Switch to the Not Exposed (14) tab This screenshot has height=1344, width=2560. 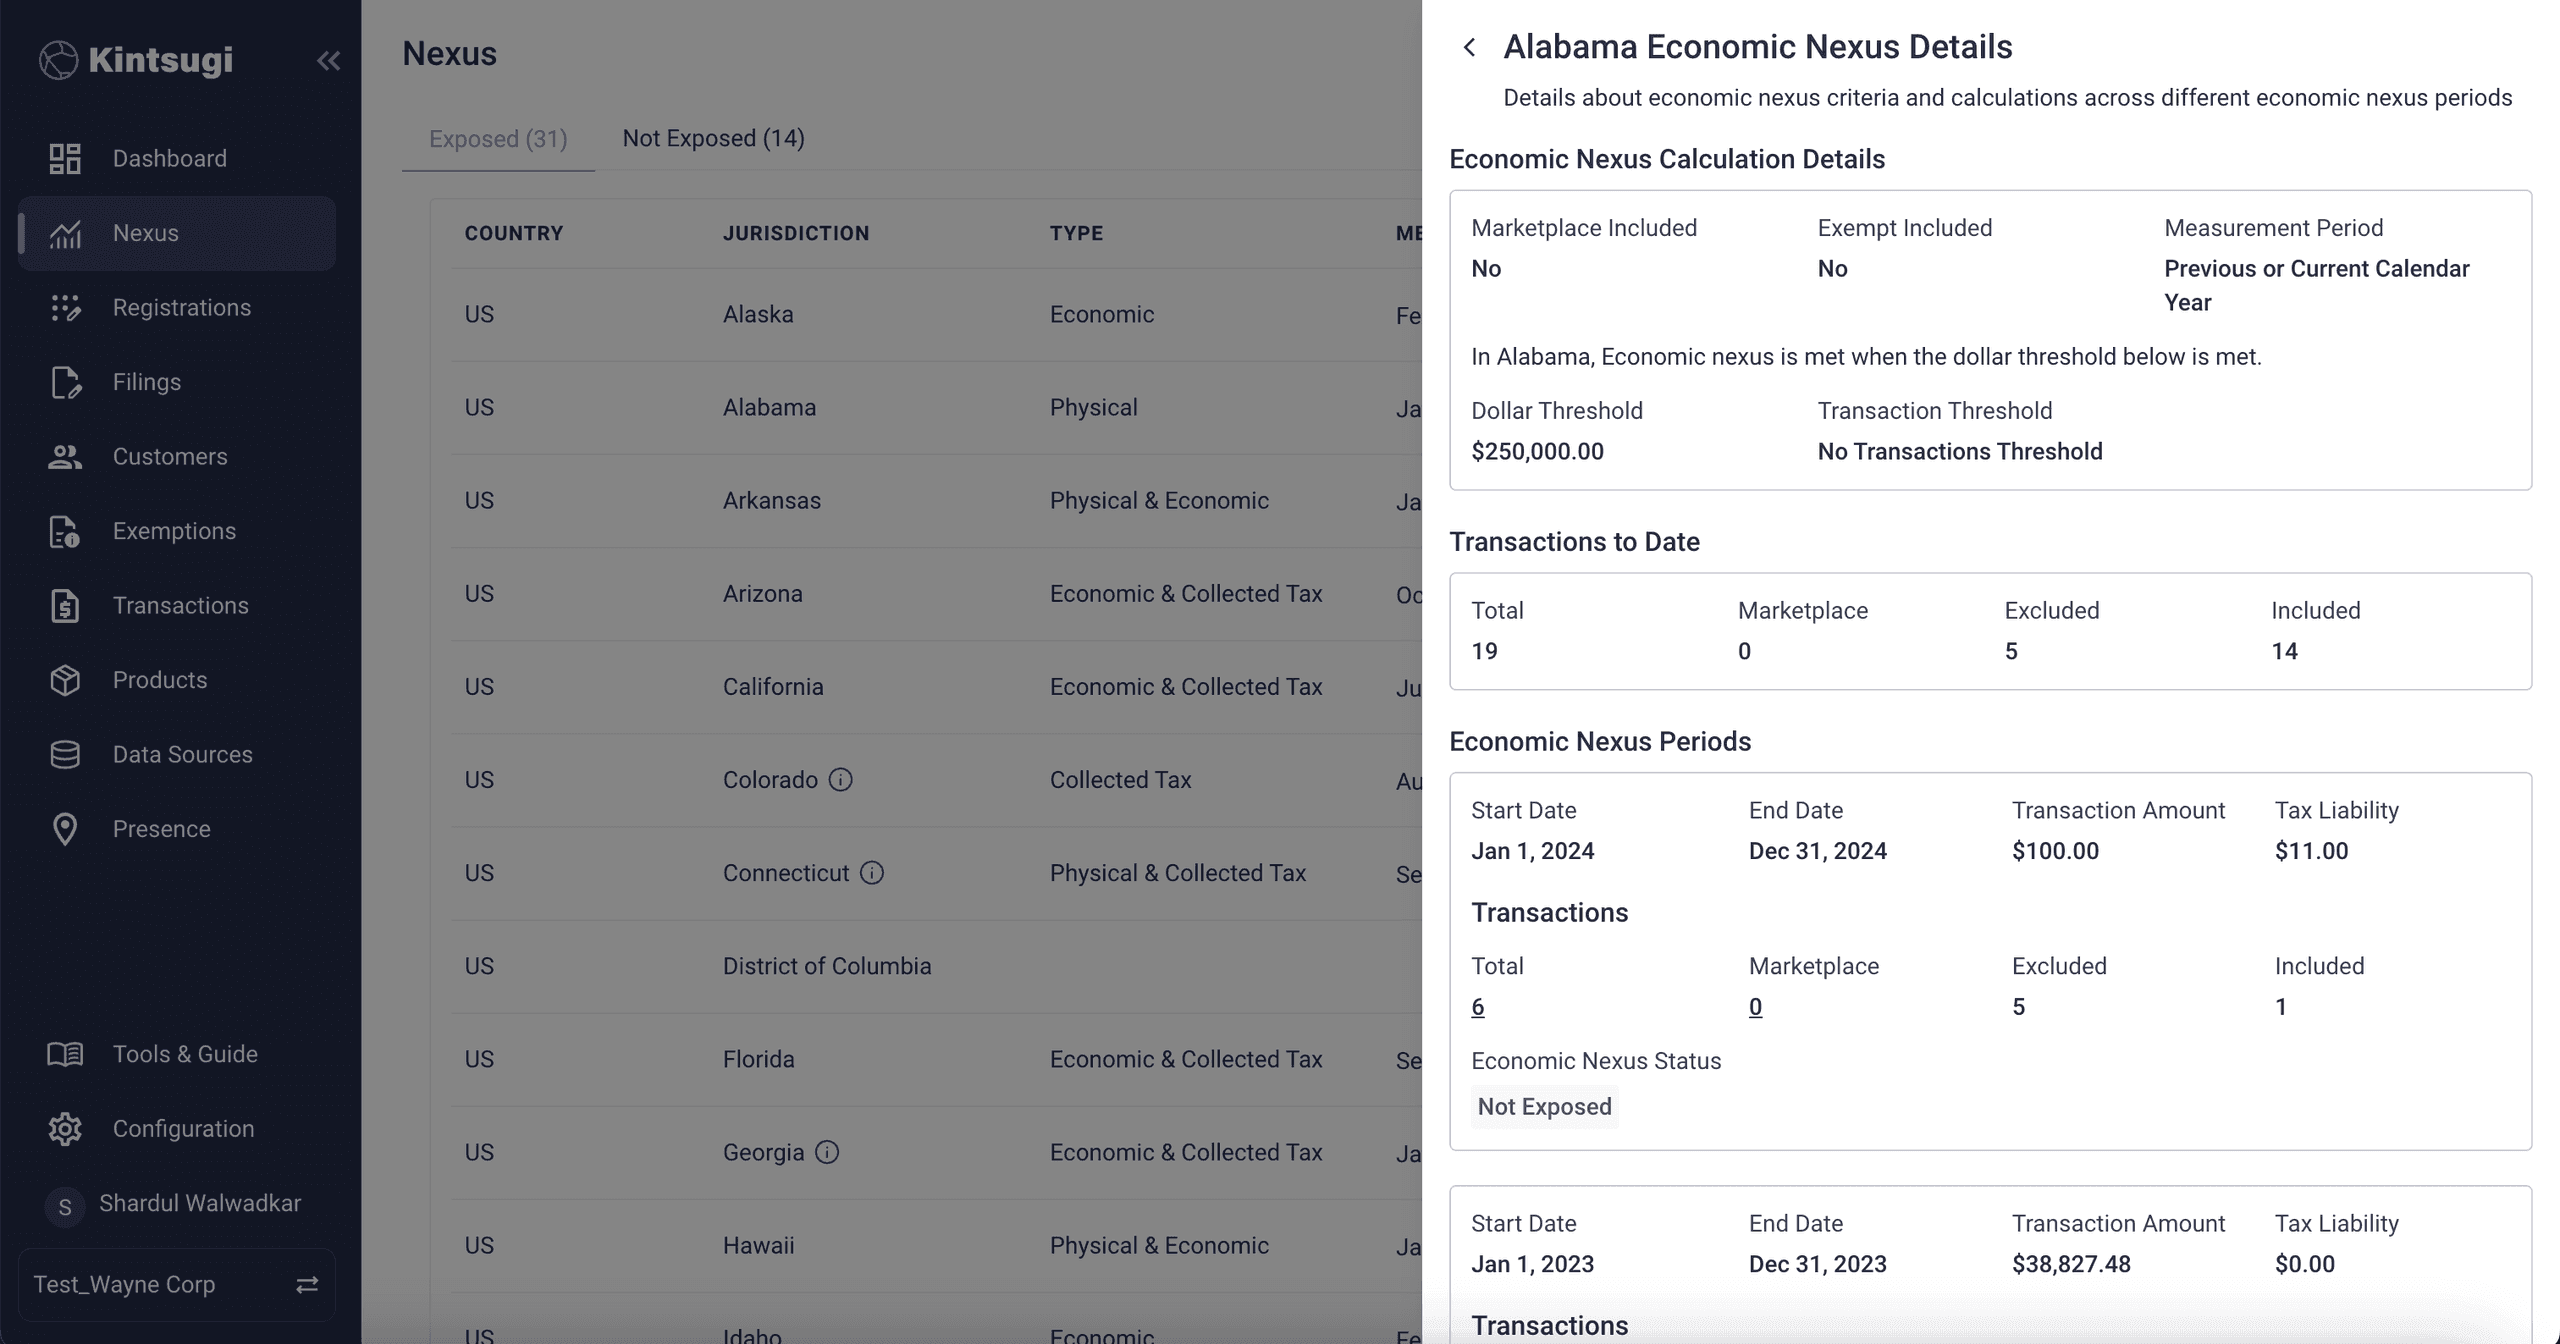(x=713, y=138)
